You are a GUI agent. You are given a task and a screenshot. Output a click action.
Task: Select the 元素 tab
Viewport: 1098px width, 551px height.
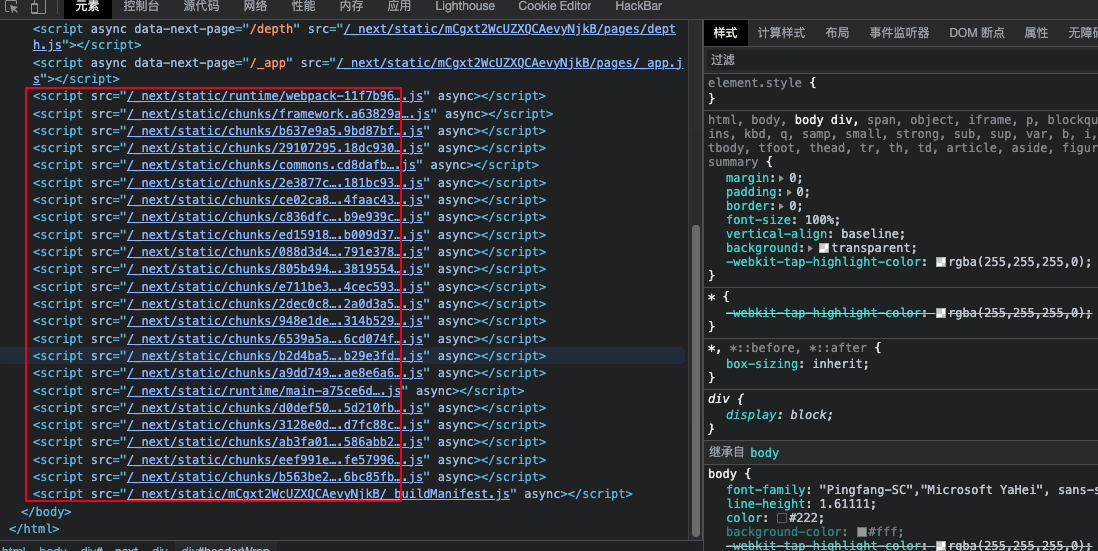coord(88,6)
